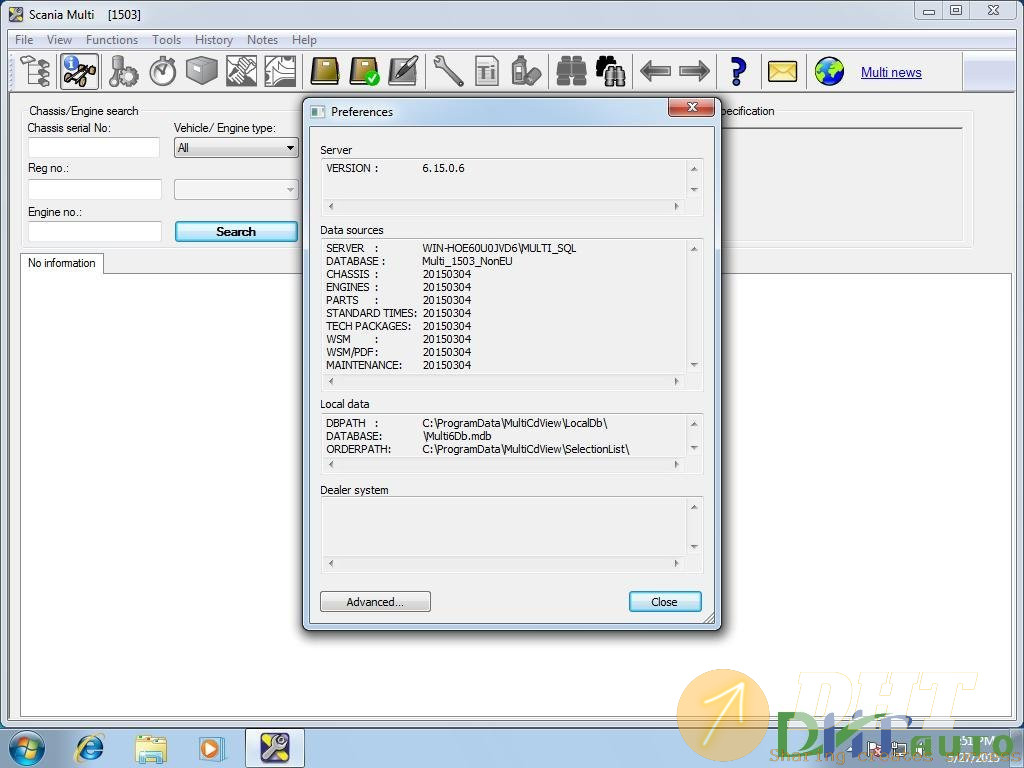Screen dimensions: 1024x768
Task: Focus the Chassis serial No input field
Action: click(93, 148)
